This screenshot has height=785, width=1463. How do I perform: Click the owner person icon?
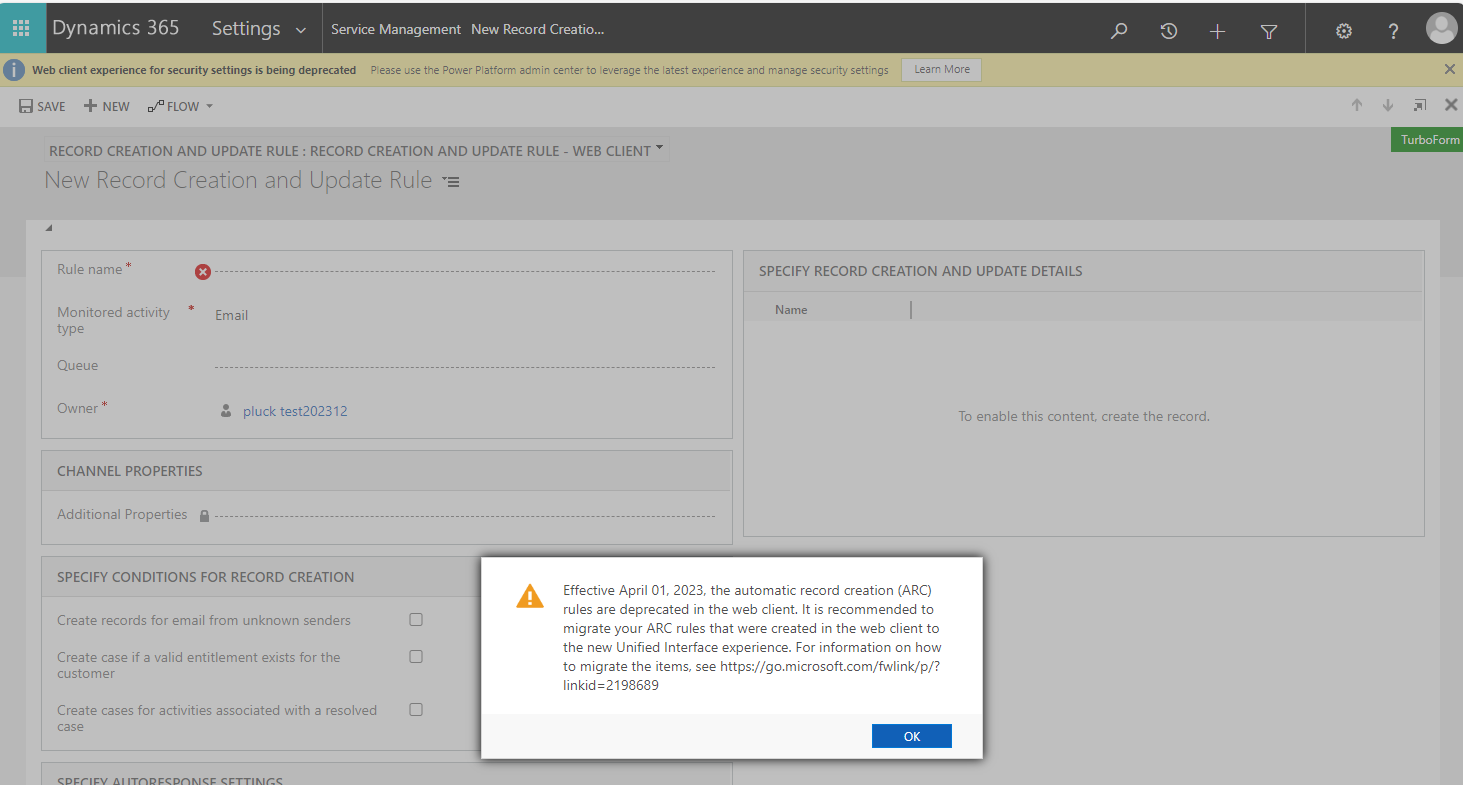pyautogui.click(x=226, y=410)
